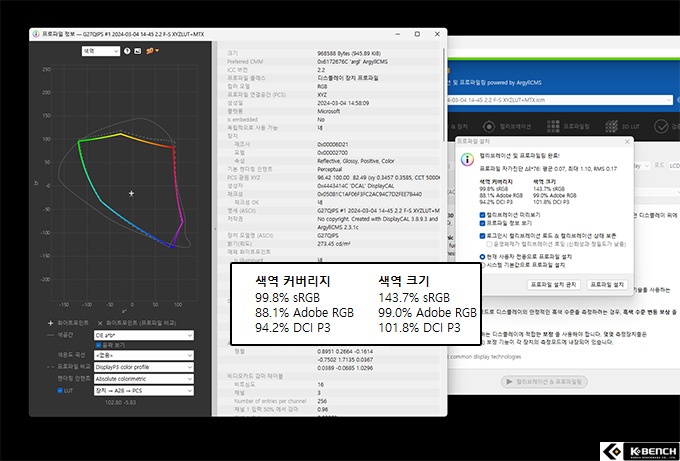
Task: Click the white point cross marker in gamut plot
Action: (131, 193)
